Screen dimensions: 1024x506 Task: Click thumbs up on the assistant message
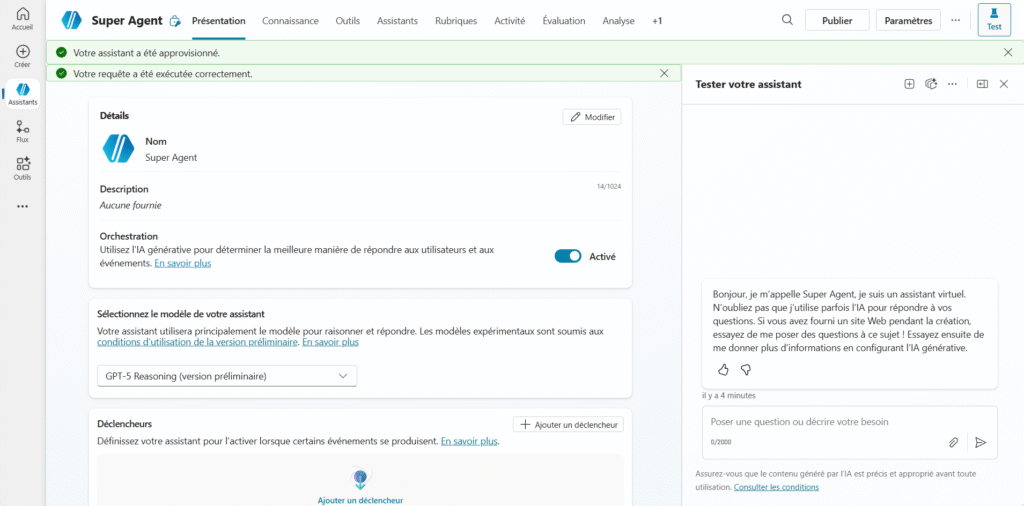pyautogui.click(x=723, y=370)
